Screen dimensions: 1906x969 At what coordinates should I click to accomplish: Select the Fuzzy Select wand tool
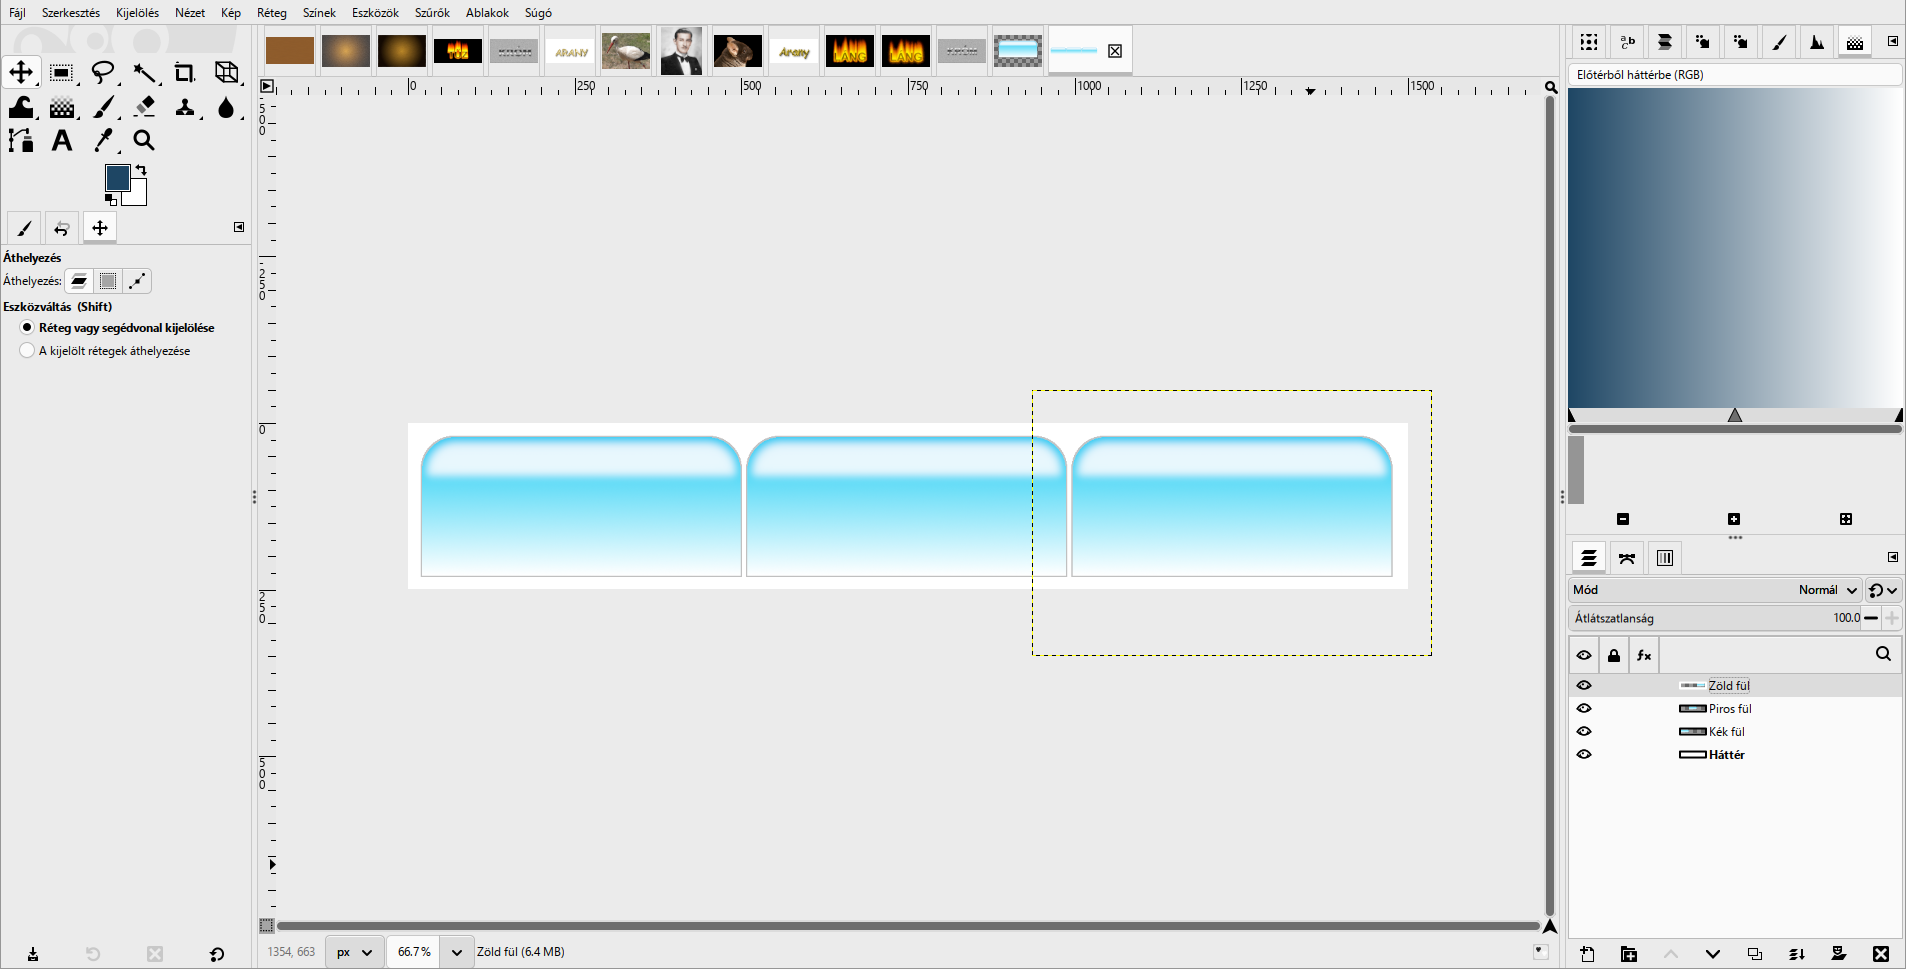[x=145, y=72]
